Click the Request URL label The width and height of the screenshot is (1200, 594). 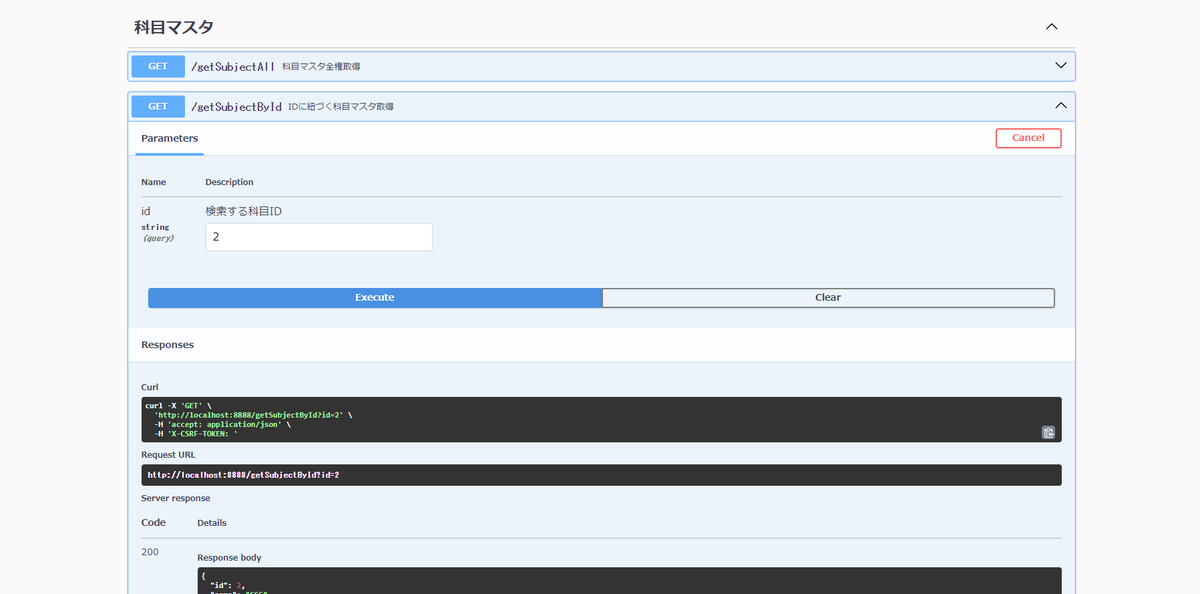[168, 454]
